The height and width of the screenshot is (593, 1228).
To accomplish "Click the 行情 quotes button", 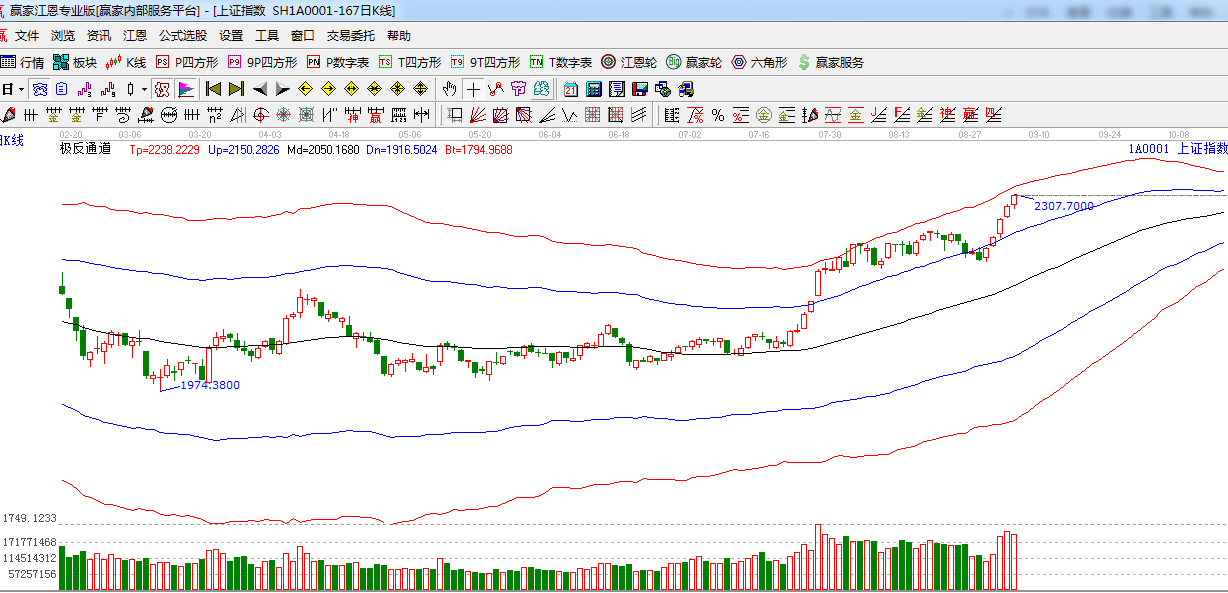I will click(x=23, y=62).
